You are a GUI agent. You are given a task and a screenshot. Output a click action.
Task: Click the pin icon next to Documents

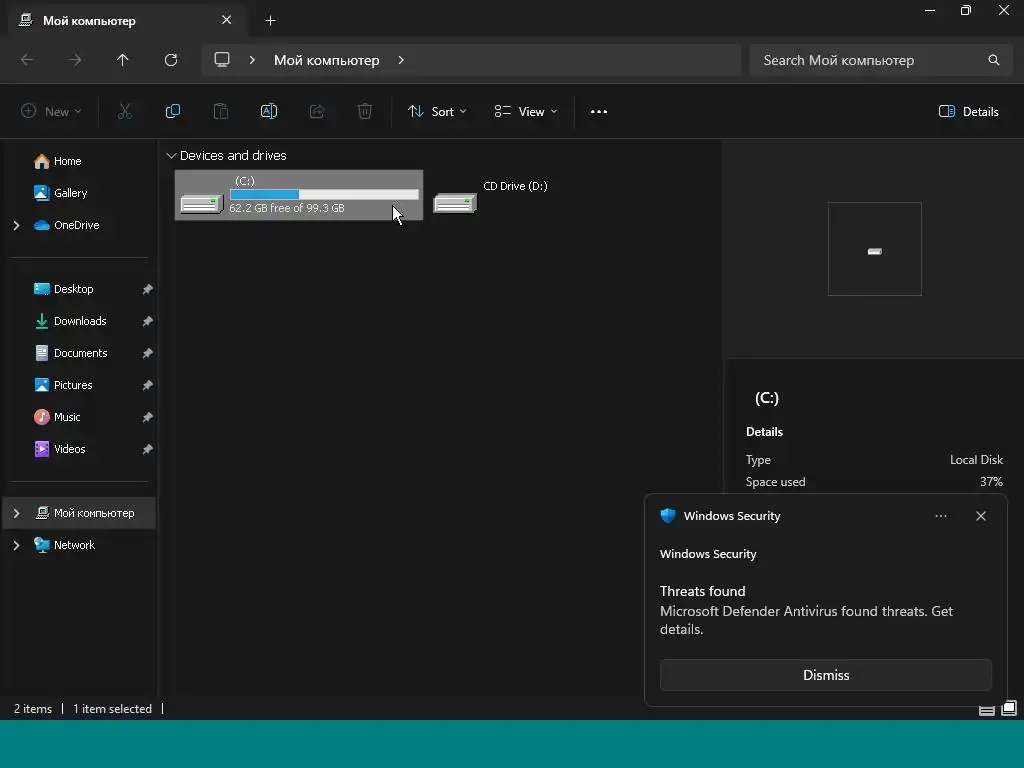148,353
